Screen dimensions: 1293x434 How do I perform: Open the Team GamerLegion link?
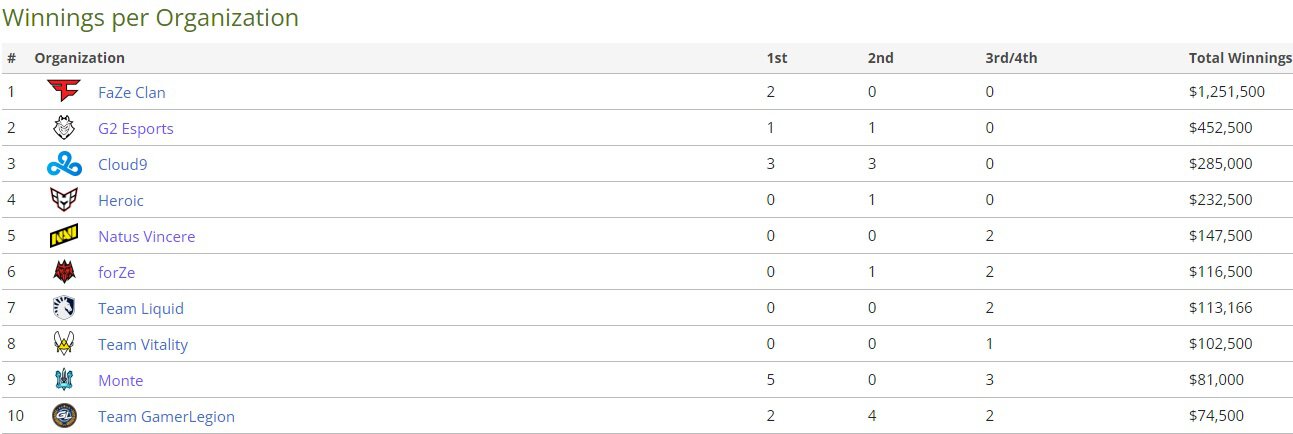pyautogui.click(x=166, y=416)
